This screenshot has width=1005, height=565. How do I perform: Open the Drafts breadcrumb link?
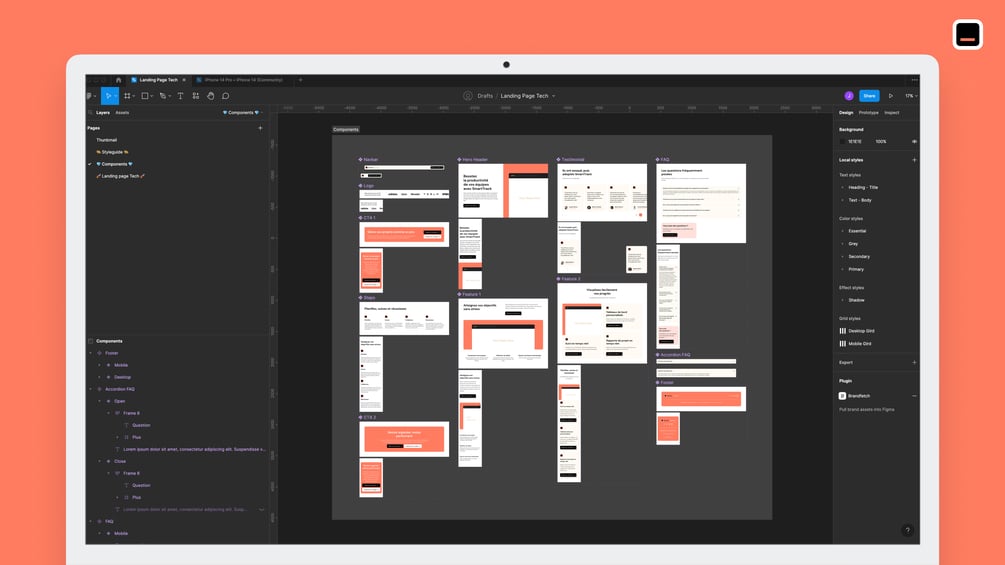(x=485, y=96)
